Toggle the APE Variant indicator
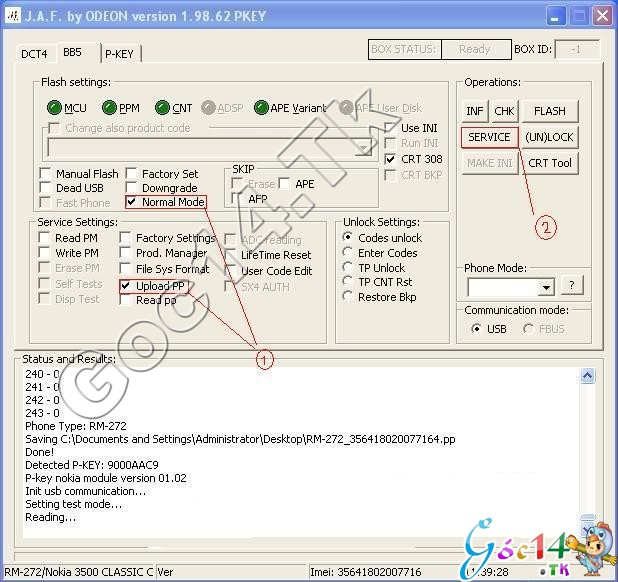Image resolution: width=618 pixels, height=582 pixels. pyautogui.click(x=262, y=108)
